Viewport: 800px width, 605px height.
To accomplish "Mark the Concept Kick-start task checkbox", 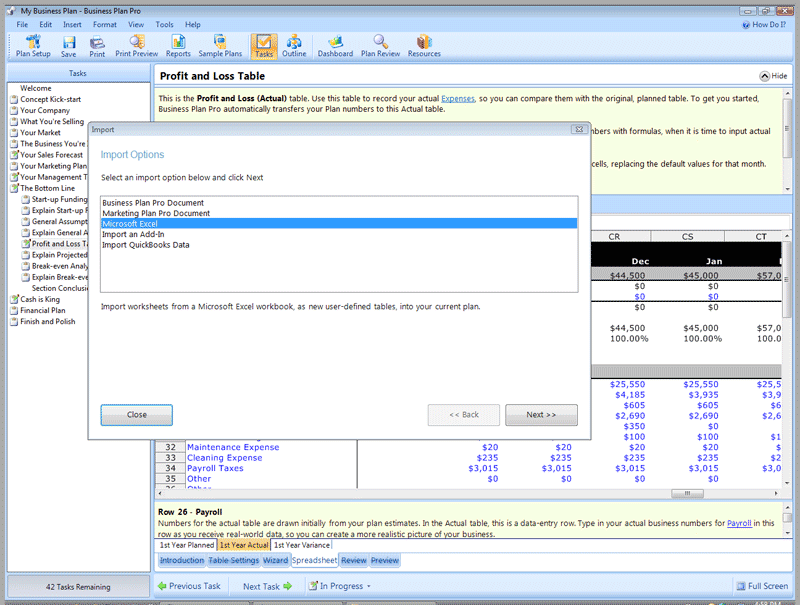I will 14,100.
